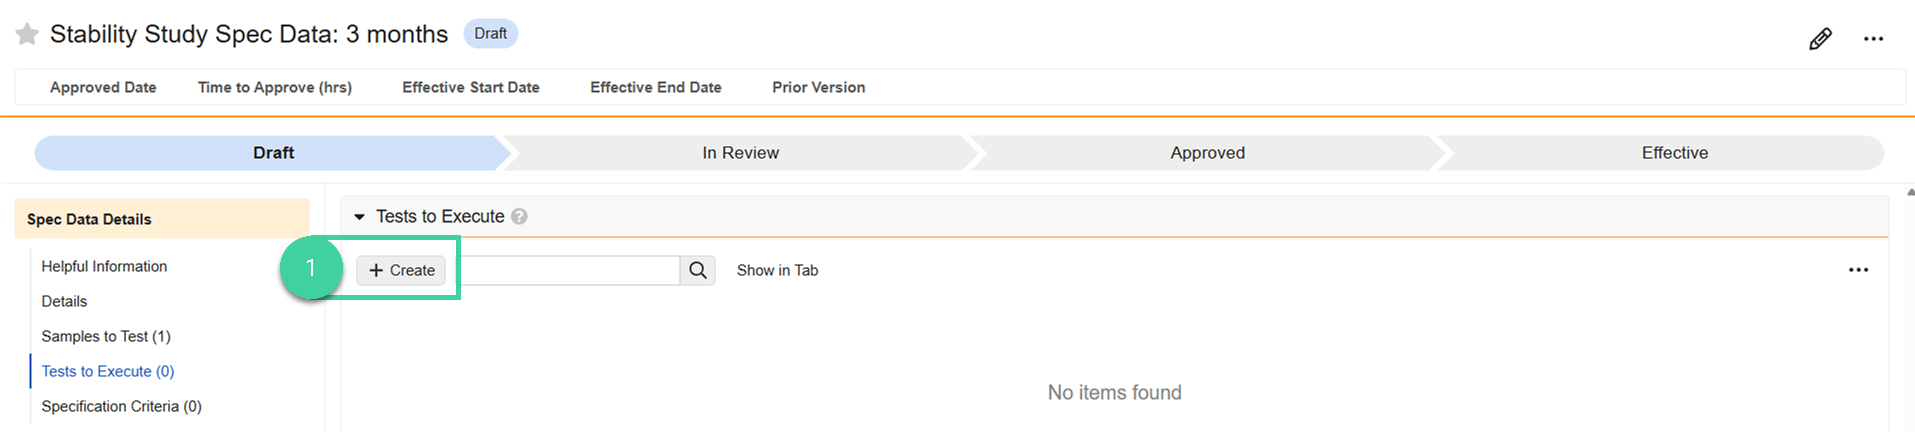Click the tests search input field
The width and height of the screenshot is (1915, 432).
570,270
